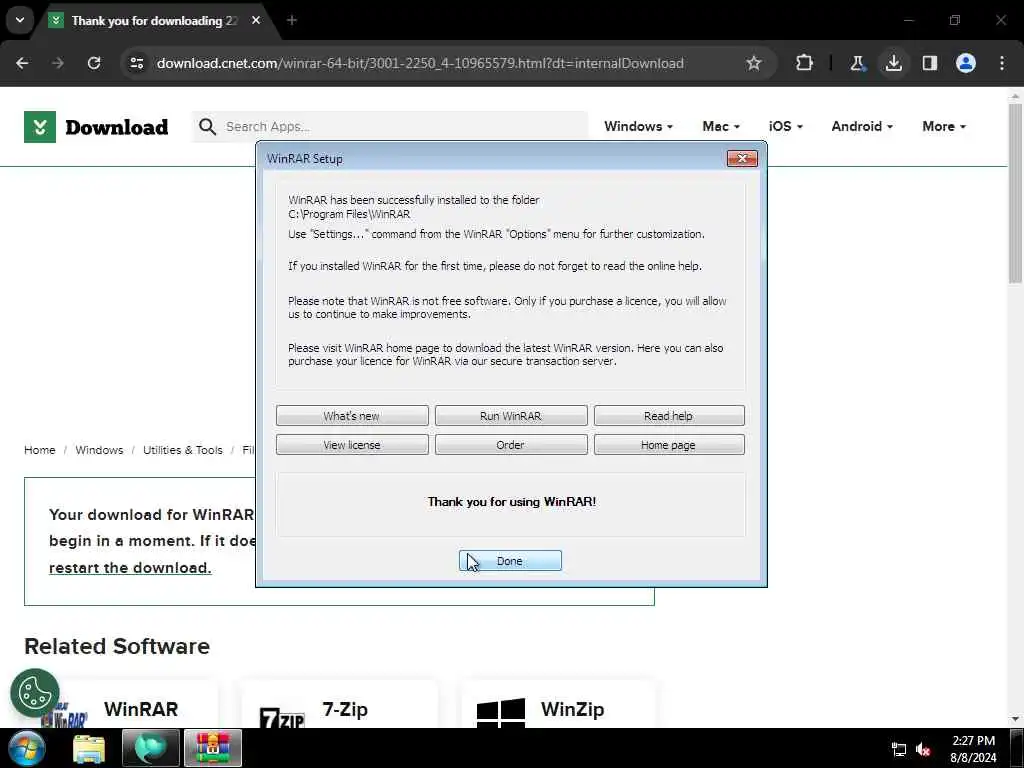The width and height of the screenshot is (1024, 768).
Task: View site information icon in address bar
Action: click(x=136, y=63)
